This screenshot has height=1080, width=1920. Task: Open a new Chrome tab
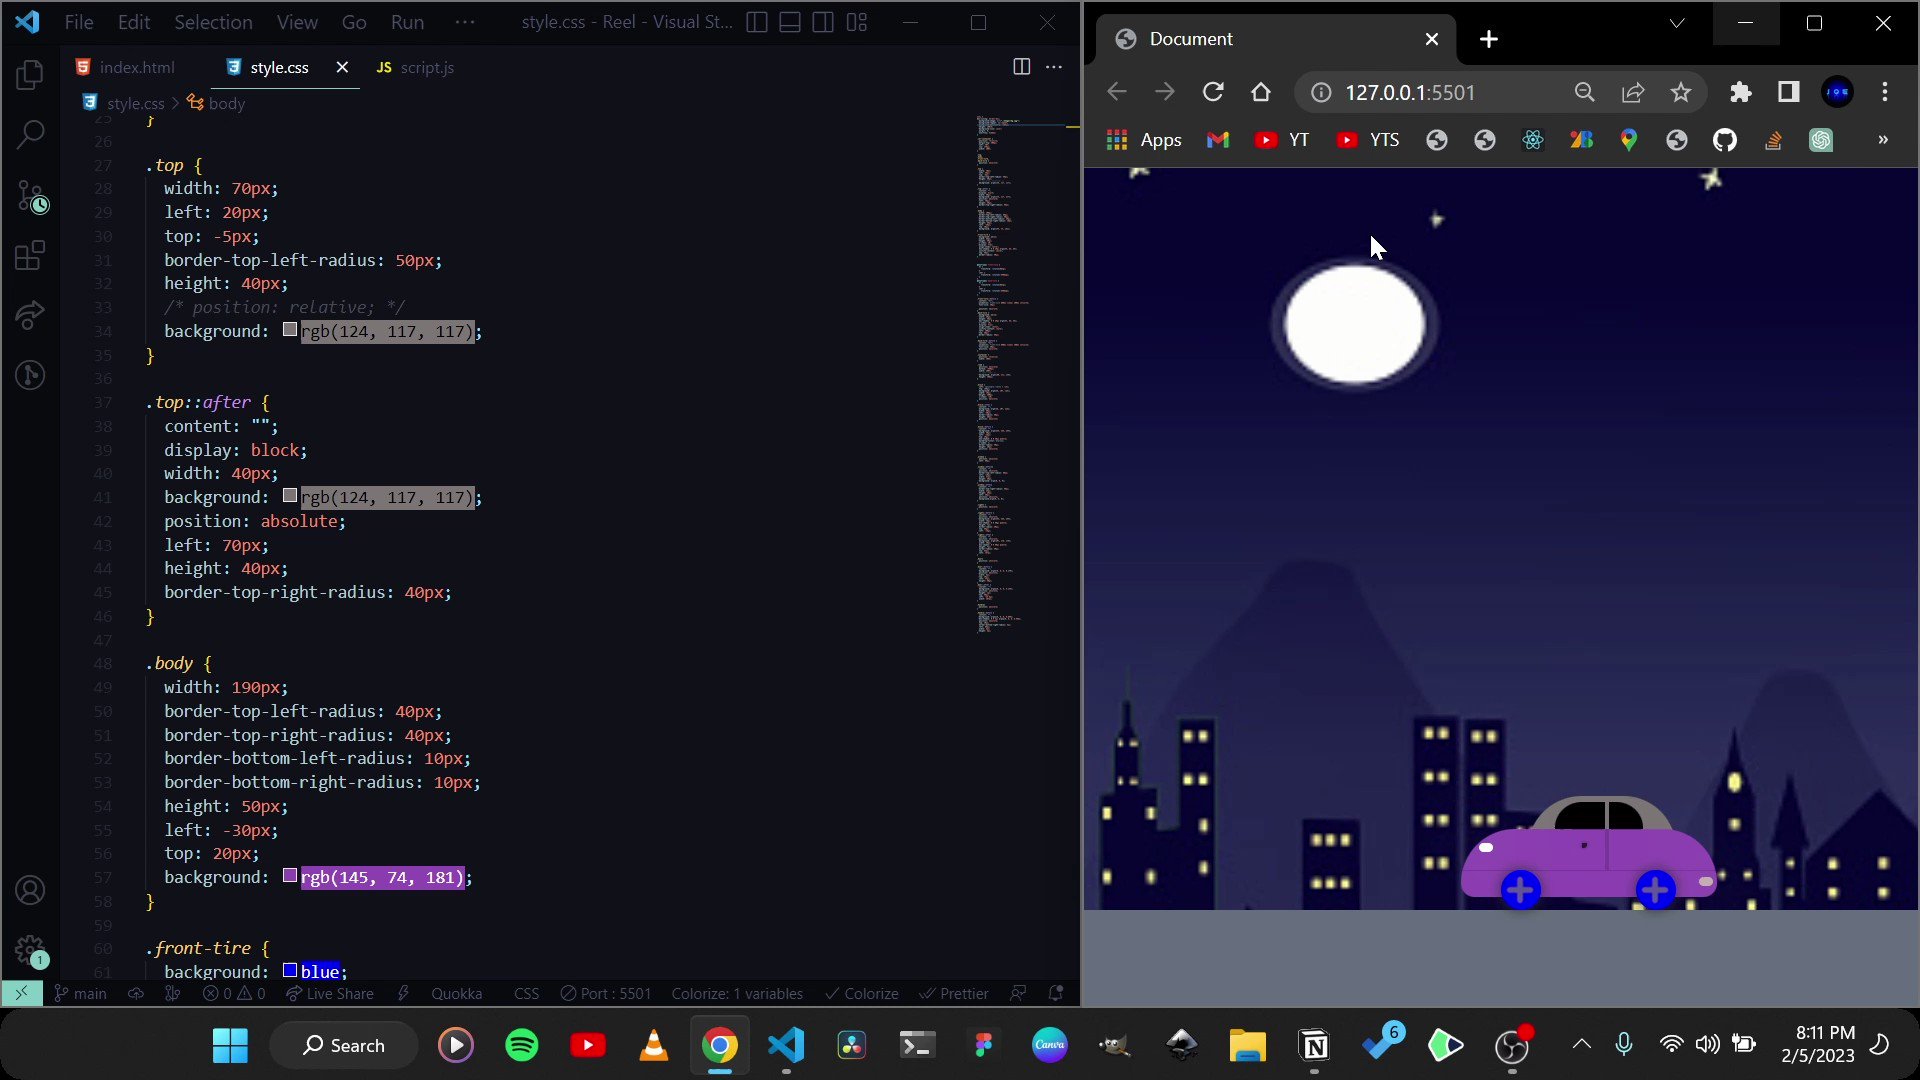click(1489, 39)
